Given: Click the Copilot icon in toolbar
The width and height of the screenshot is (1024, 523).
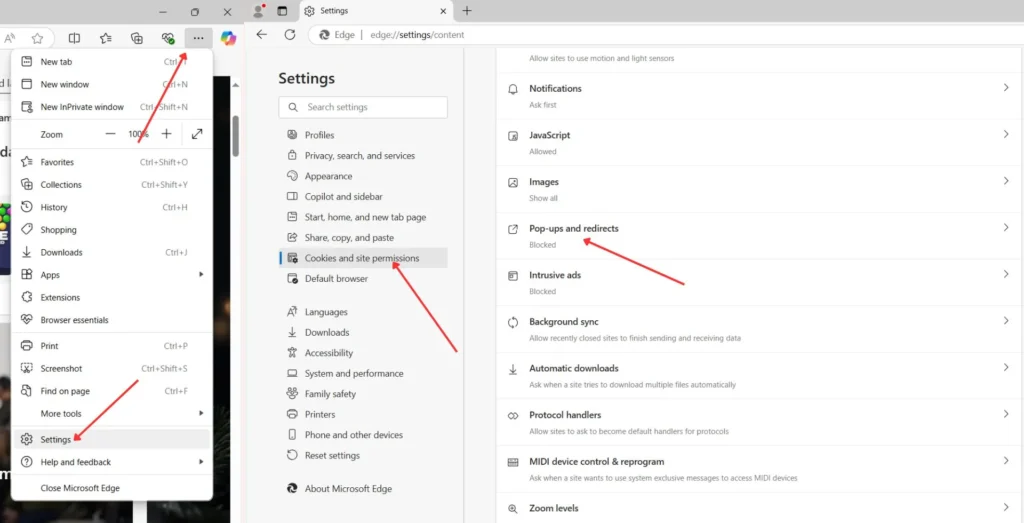Looking at the screenshot, I should [228, 39].
